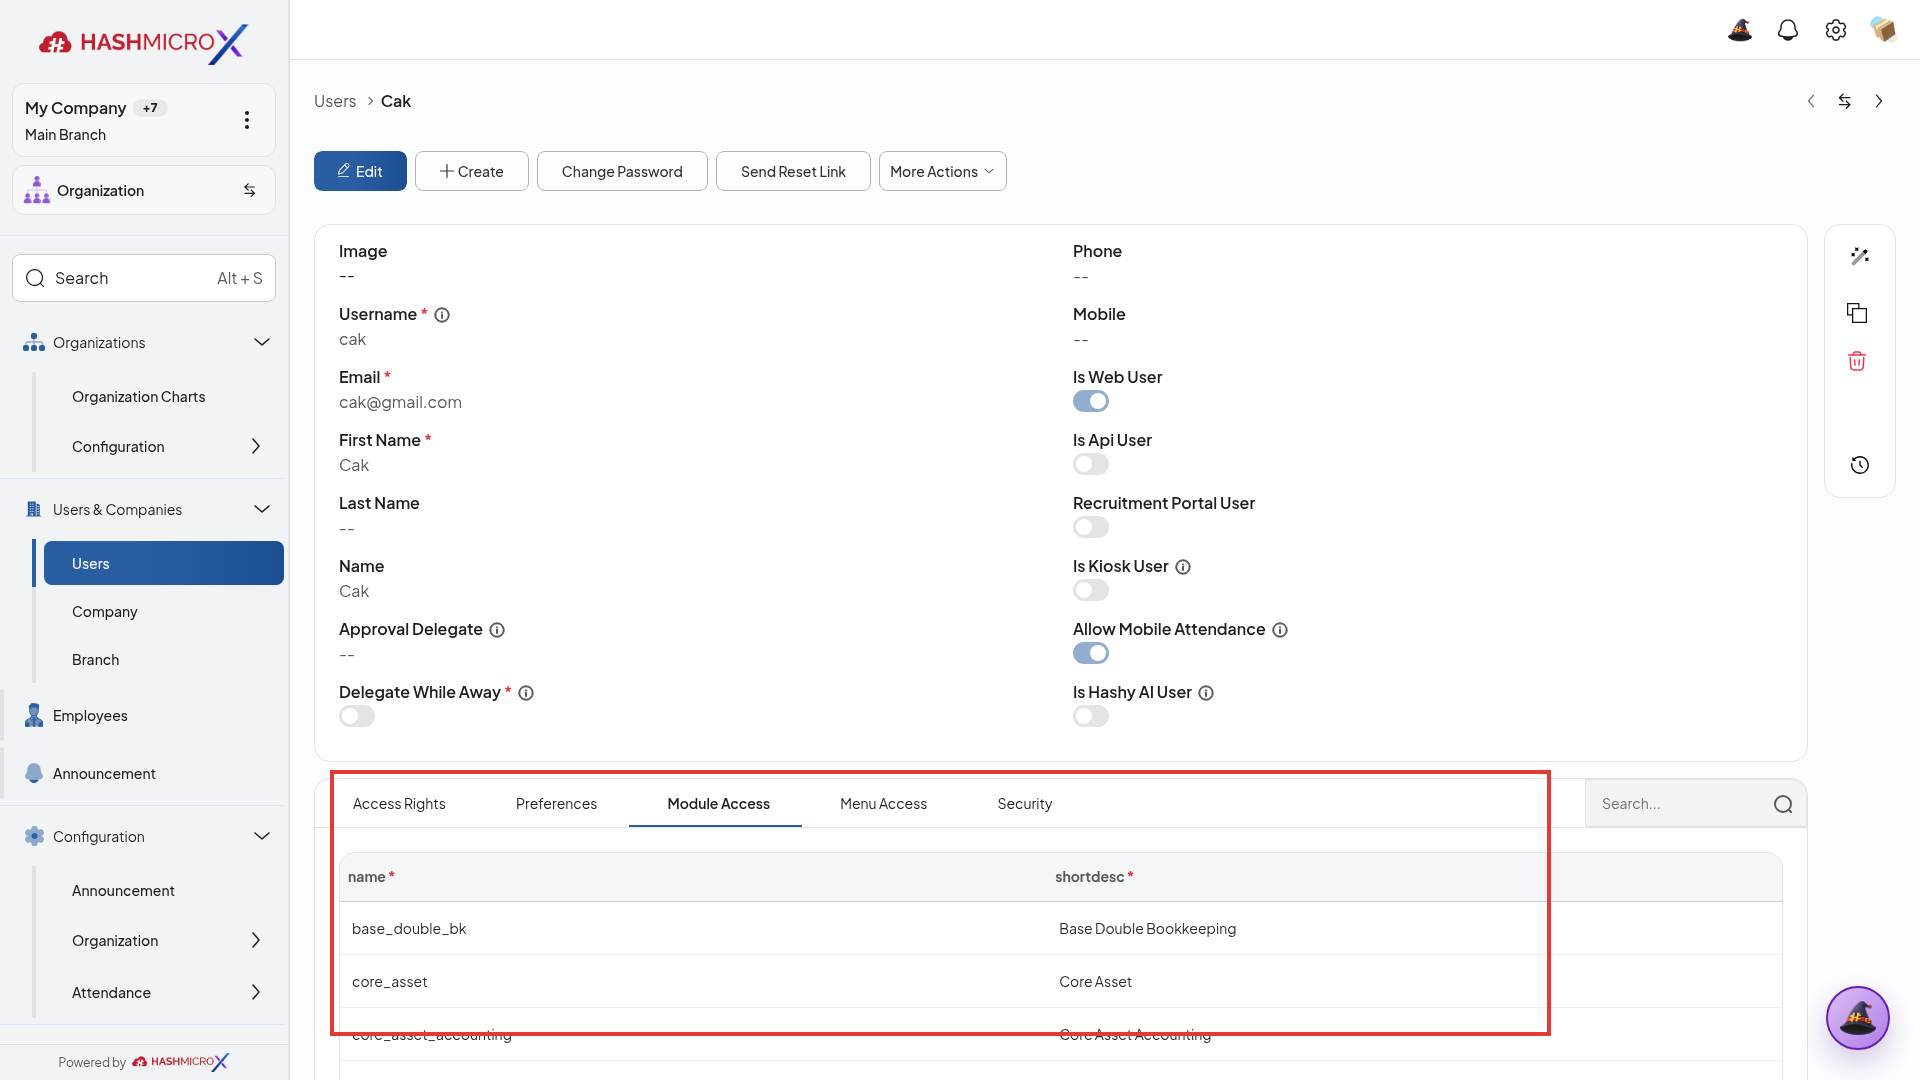This screenshot has width=1920, height=1080.
Task: Switch to Menu Access tab
Action: click(883, 804)
